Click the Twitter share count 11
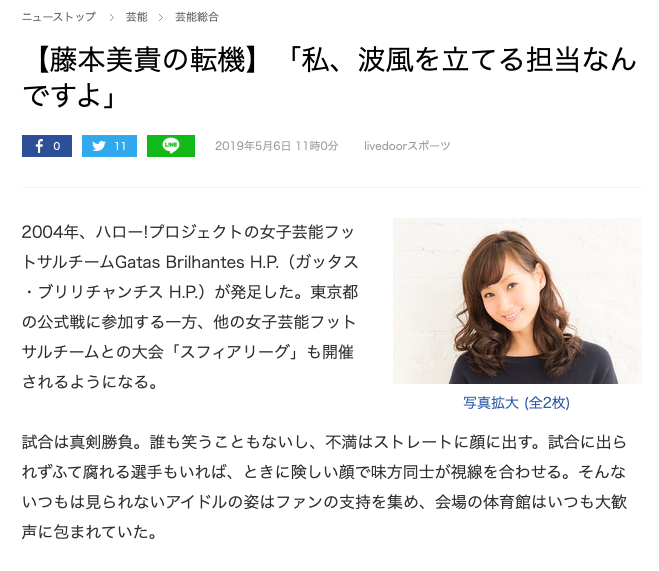Viewport: 659px width, 571px height. pyautogui.click(x=120, y=146)
